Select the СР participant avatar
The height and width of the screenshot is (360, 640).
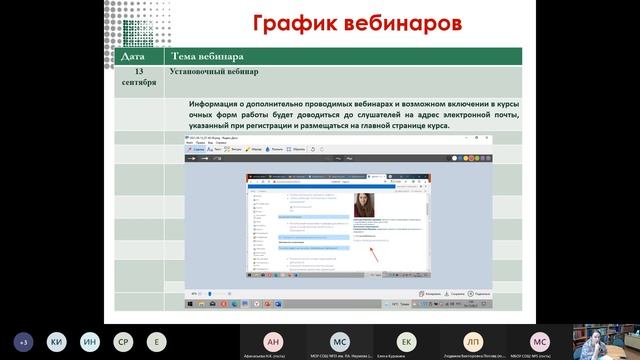123,342
